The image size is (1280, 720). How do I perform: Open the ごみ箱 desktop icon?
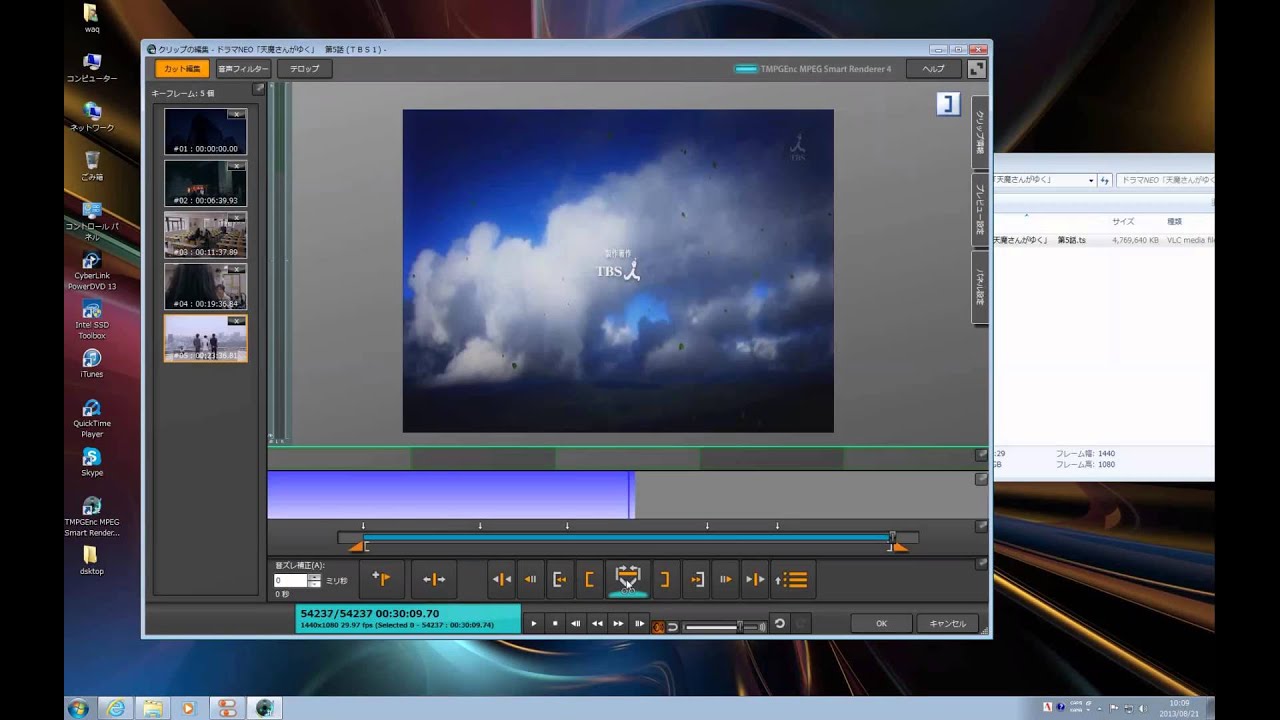pyautogui.click(x=92, y=165)
